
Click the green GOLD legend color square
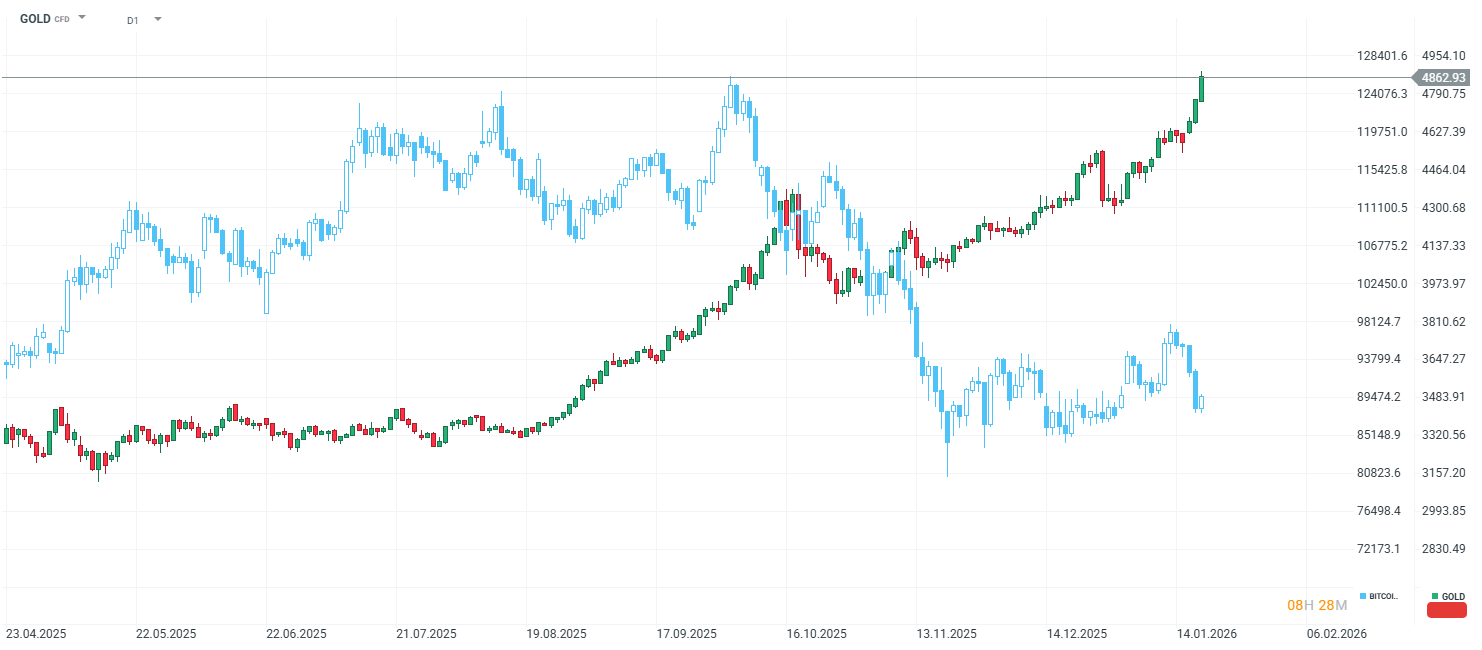[x=1434, y=596]
